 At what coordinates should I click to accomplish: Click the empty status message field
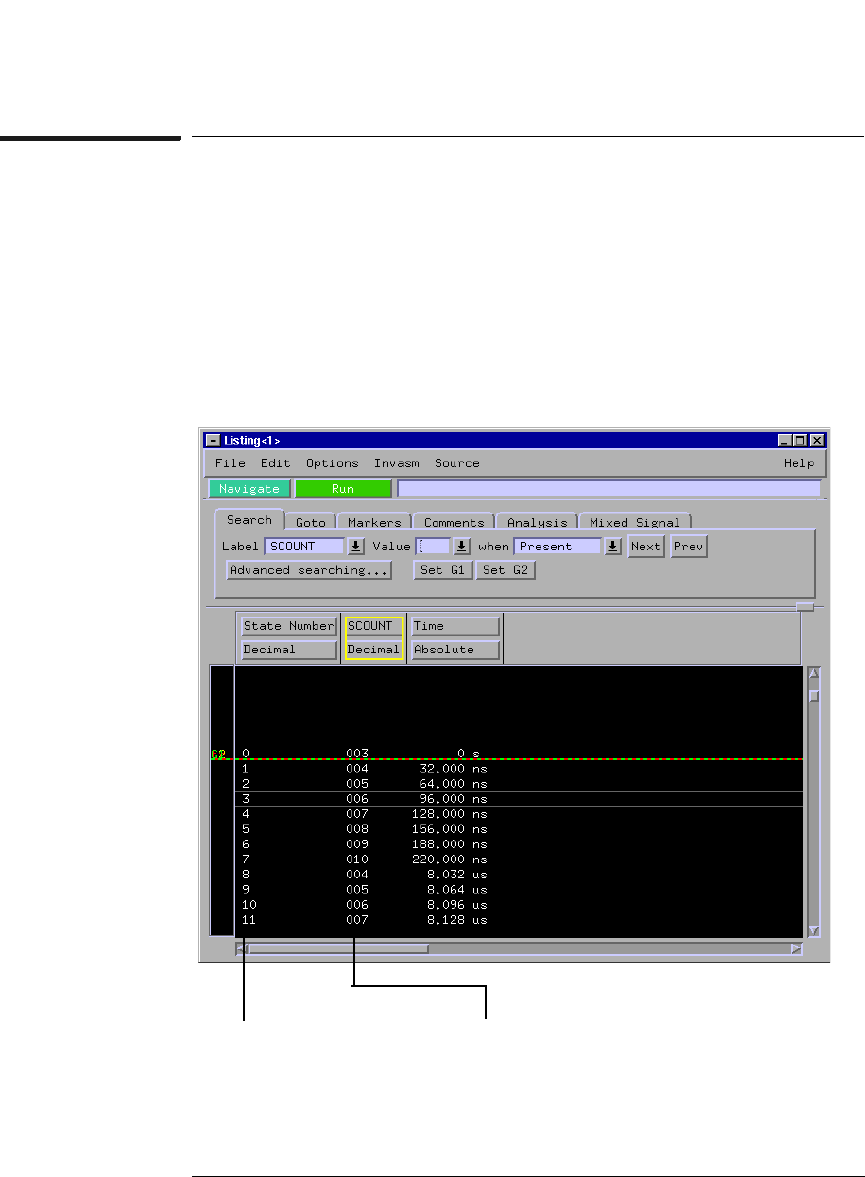pos(609,489)
